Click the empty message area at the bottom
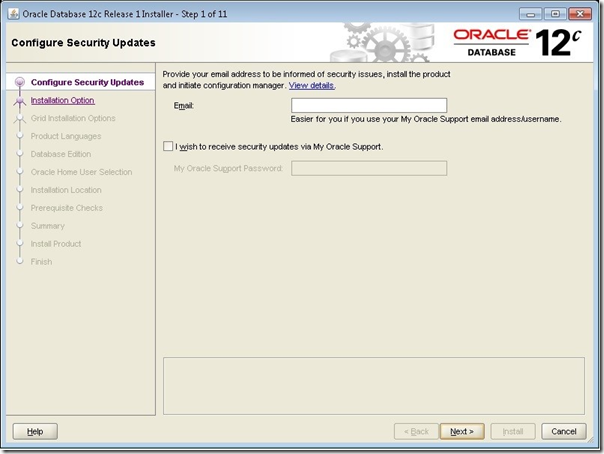 (374, 386)
